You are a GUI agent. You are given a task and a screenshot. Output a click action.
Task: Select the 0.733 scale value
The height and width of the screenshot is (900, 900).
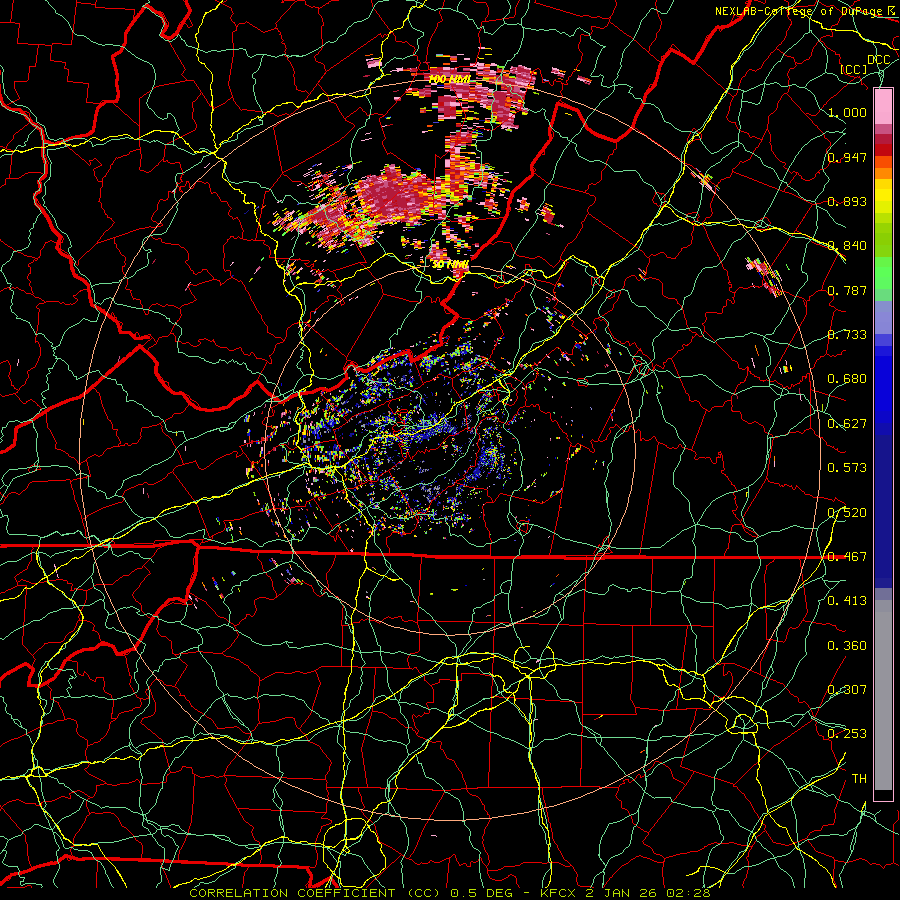click(847, 335)
